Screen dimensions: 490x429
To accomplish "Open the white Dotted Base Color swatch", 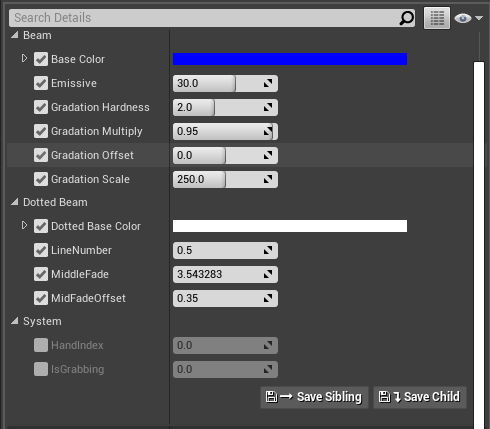I will [290, 226].
